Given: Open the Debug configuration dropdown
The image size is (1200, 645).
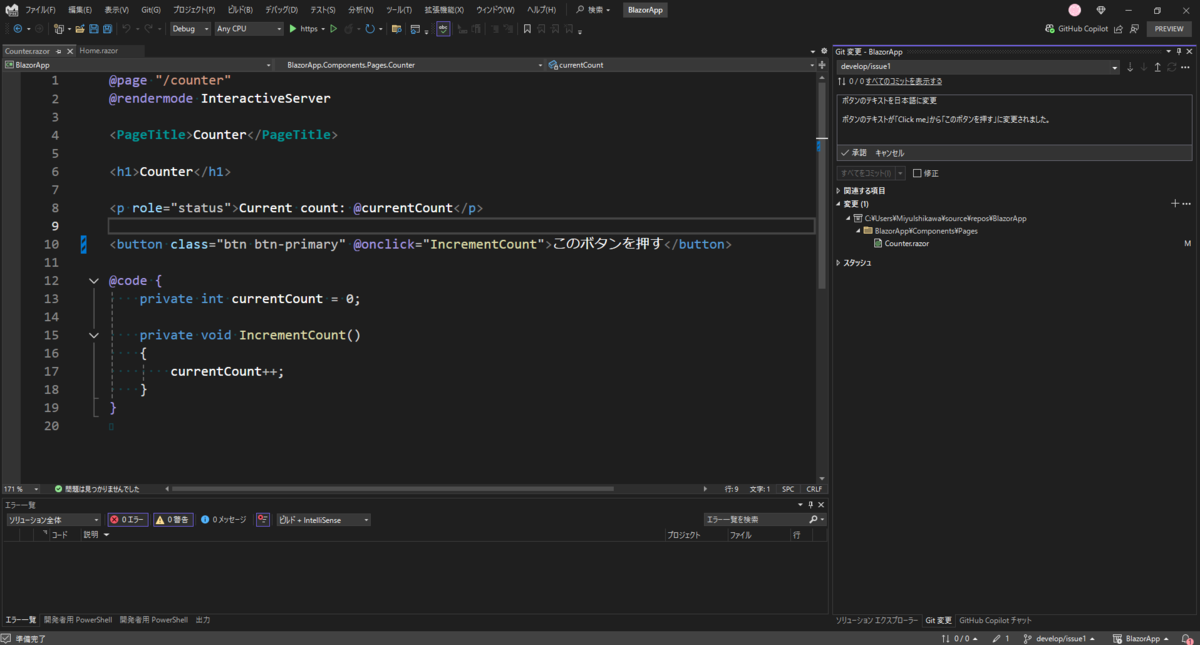Looking at the screenshot, I should click(190, 29).
